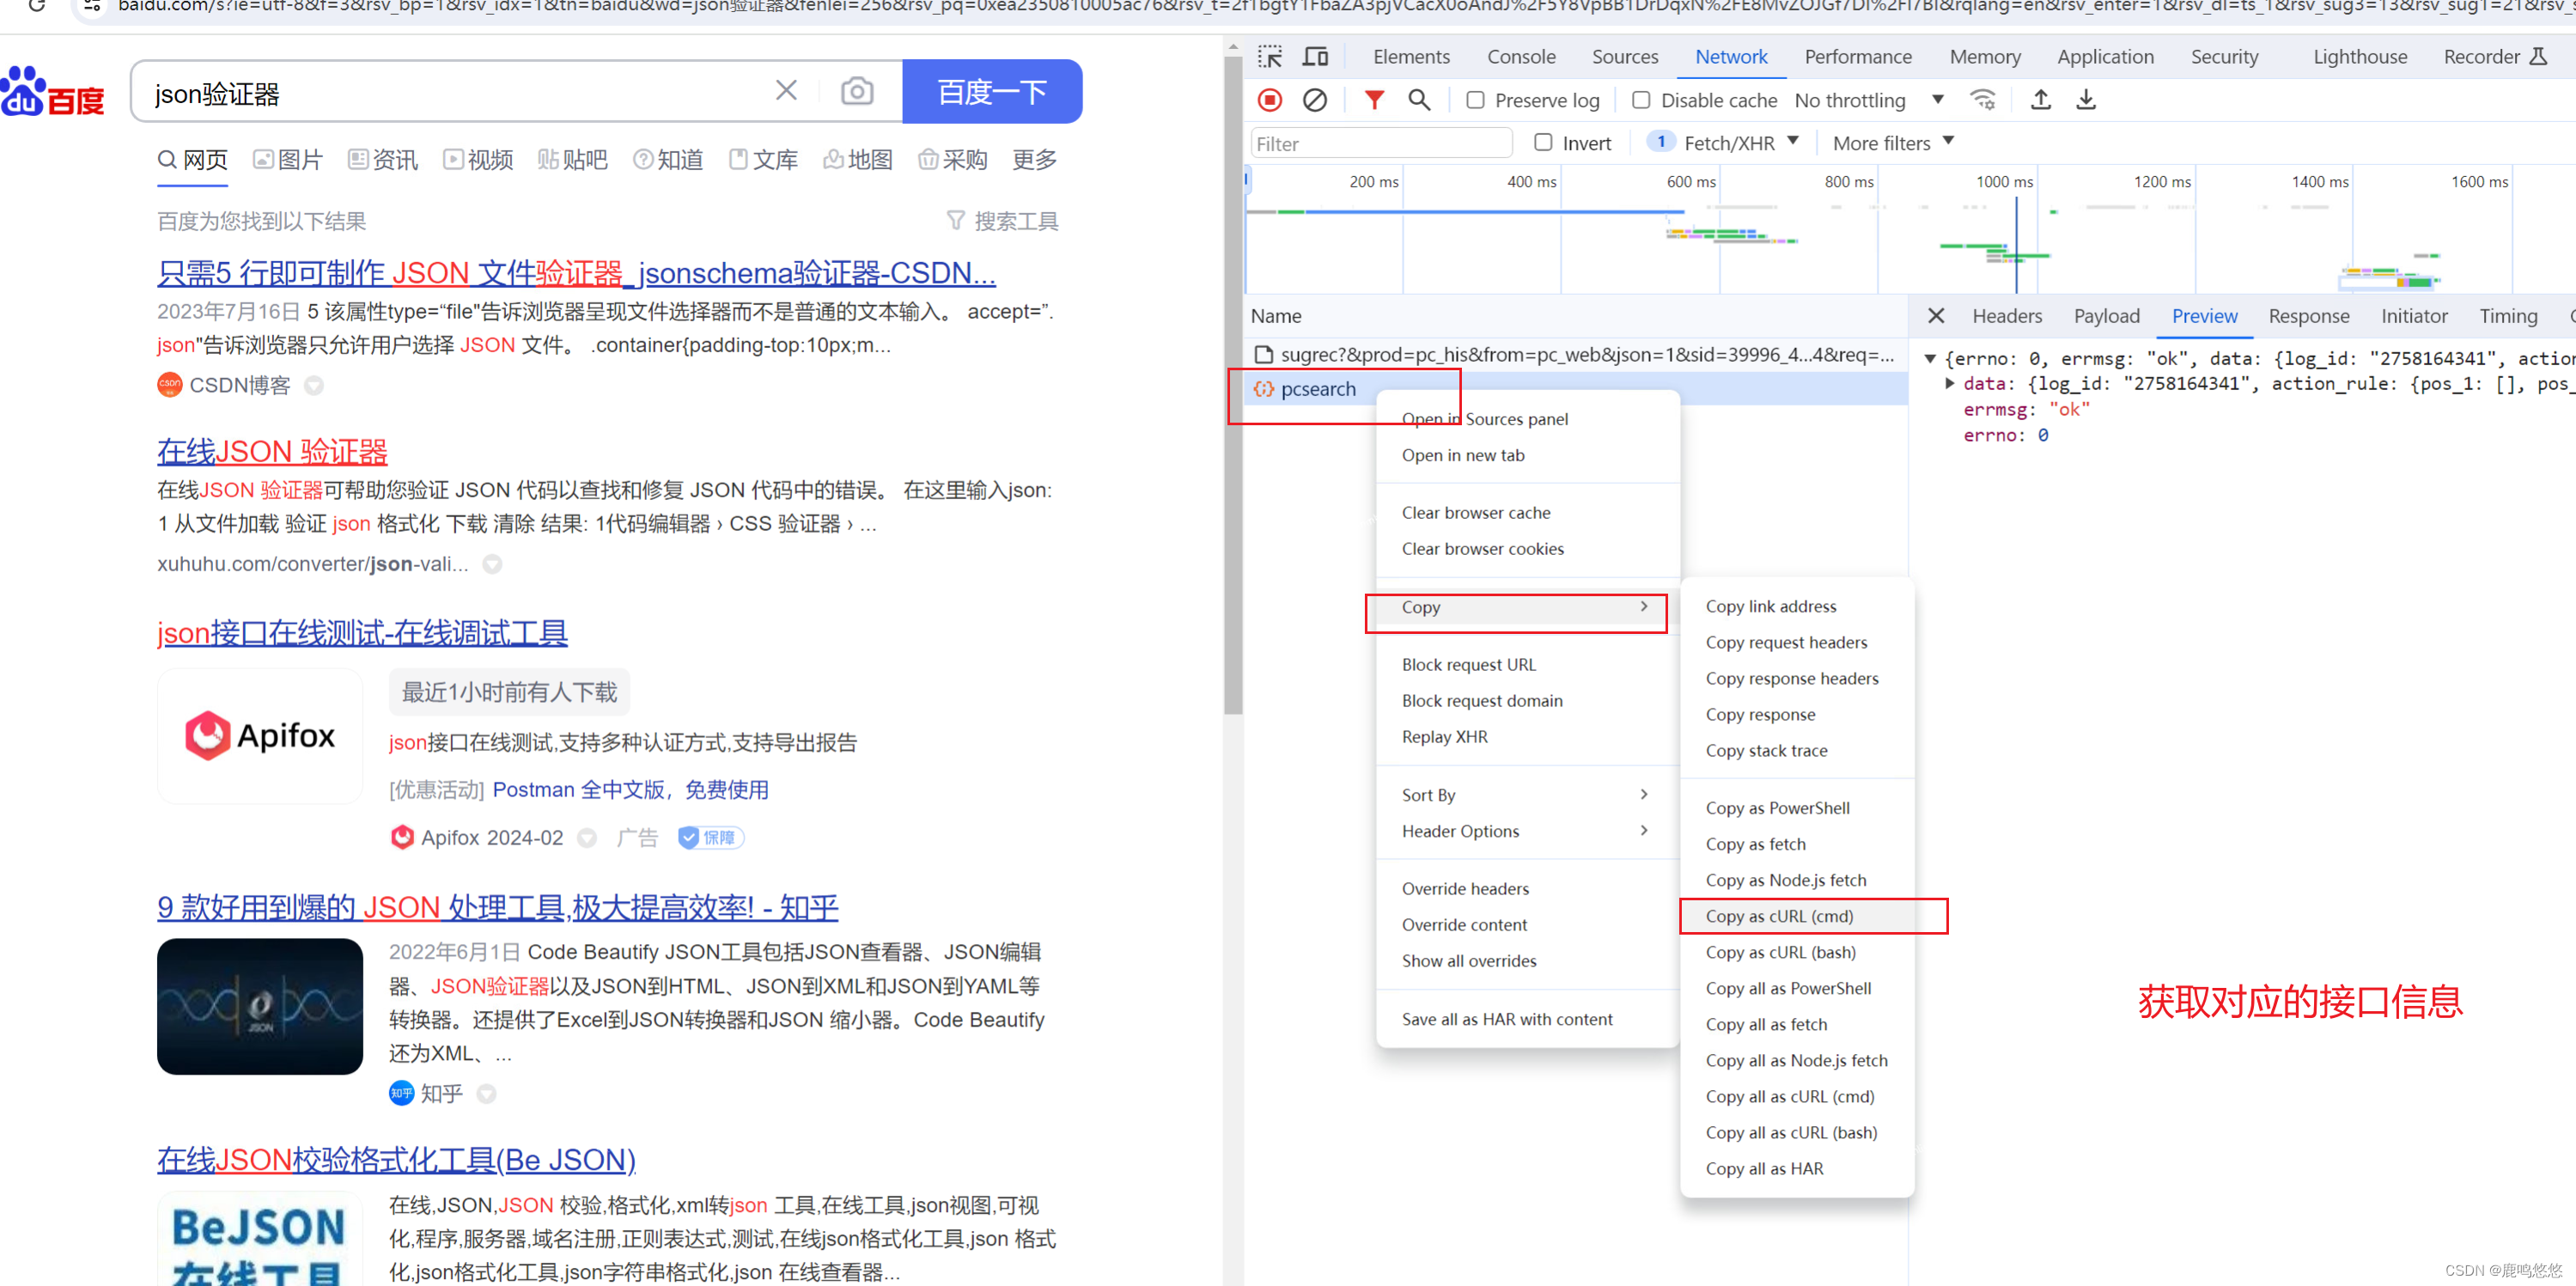Select Clear browser cookies
This screenshot has height=1286, width=2576.
(1526, 549)
